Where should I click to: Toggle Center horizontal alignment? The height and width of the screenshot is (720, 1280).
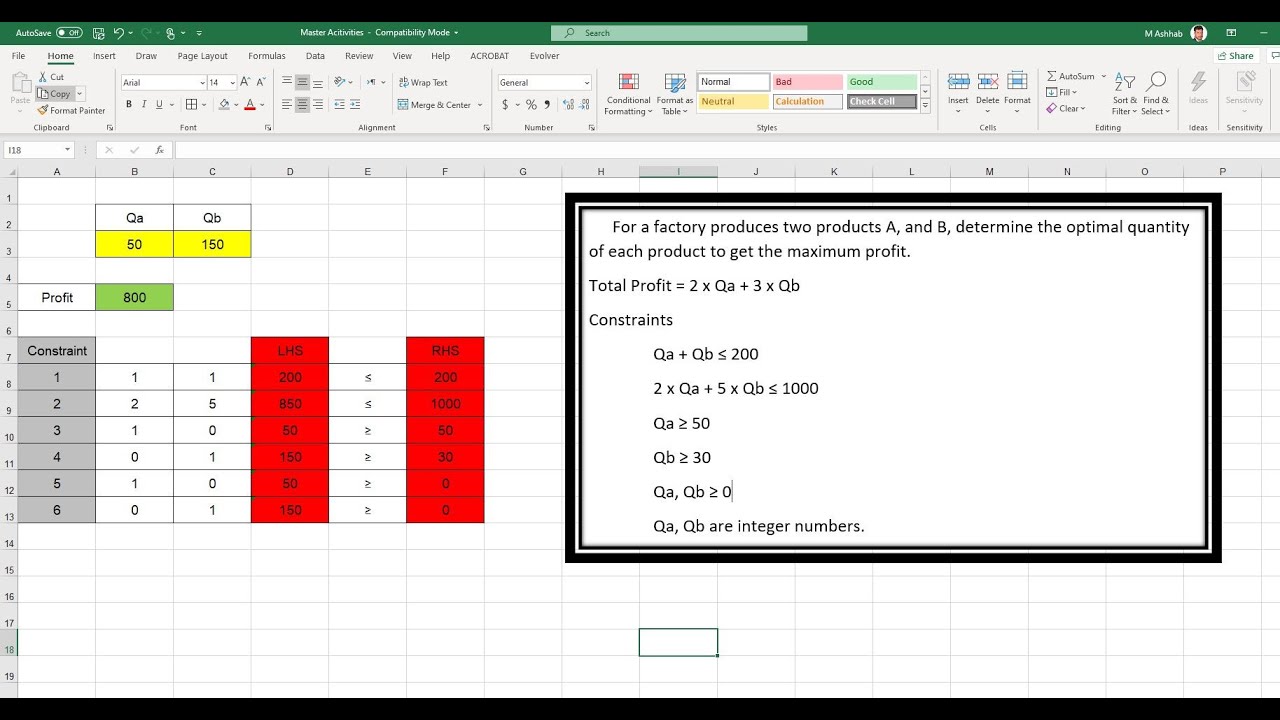(x=302, y=104)
